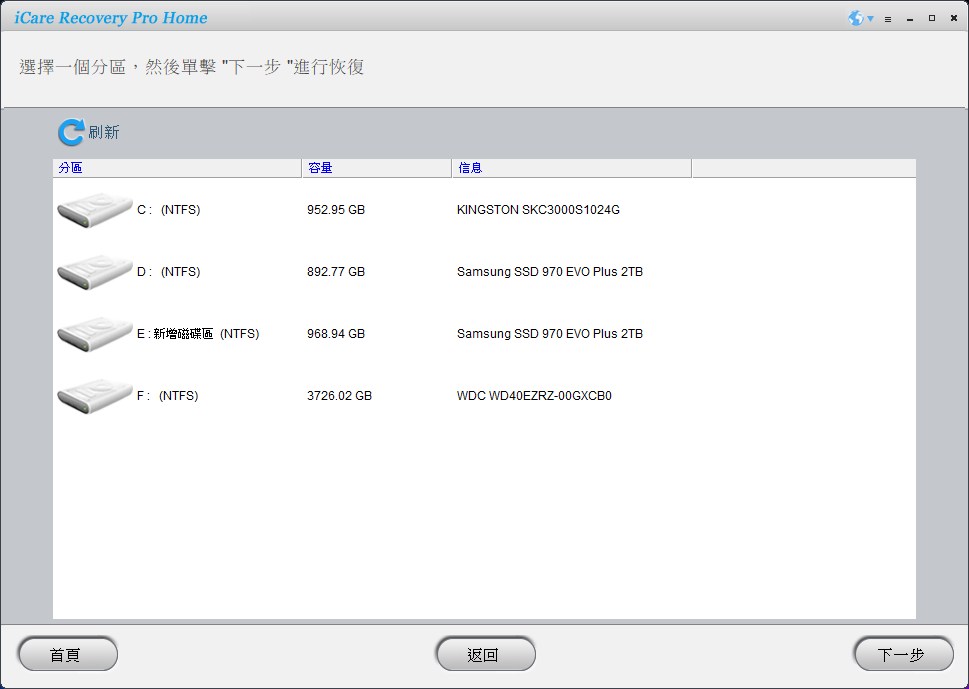This screenshot has width=969, height=689.
Task: Sort by the 信息 column header
Action: click(572, 168)
